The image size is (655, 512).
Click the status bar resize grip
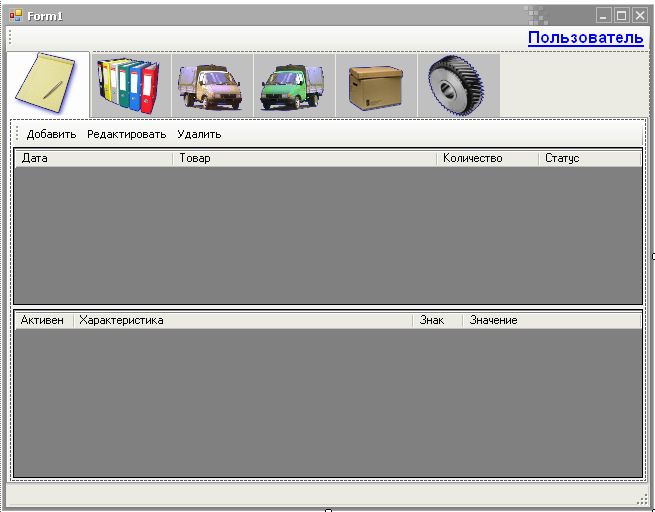(642, 499)
